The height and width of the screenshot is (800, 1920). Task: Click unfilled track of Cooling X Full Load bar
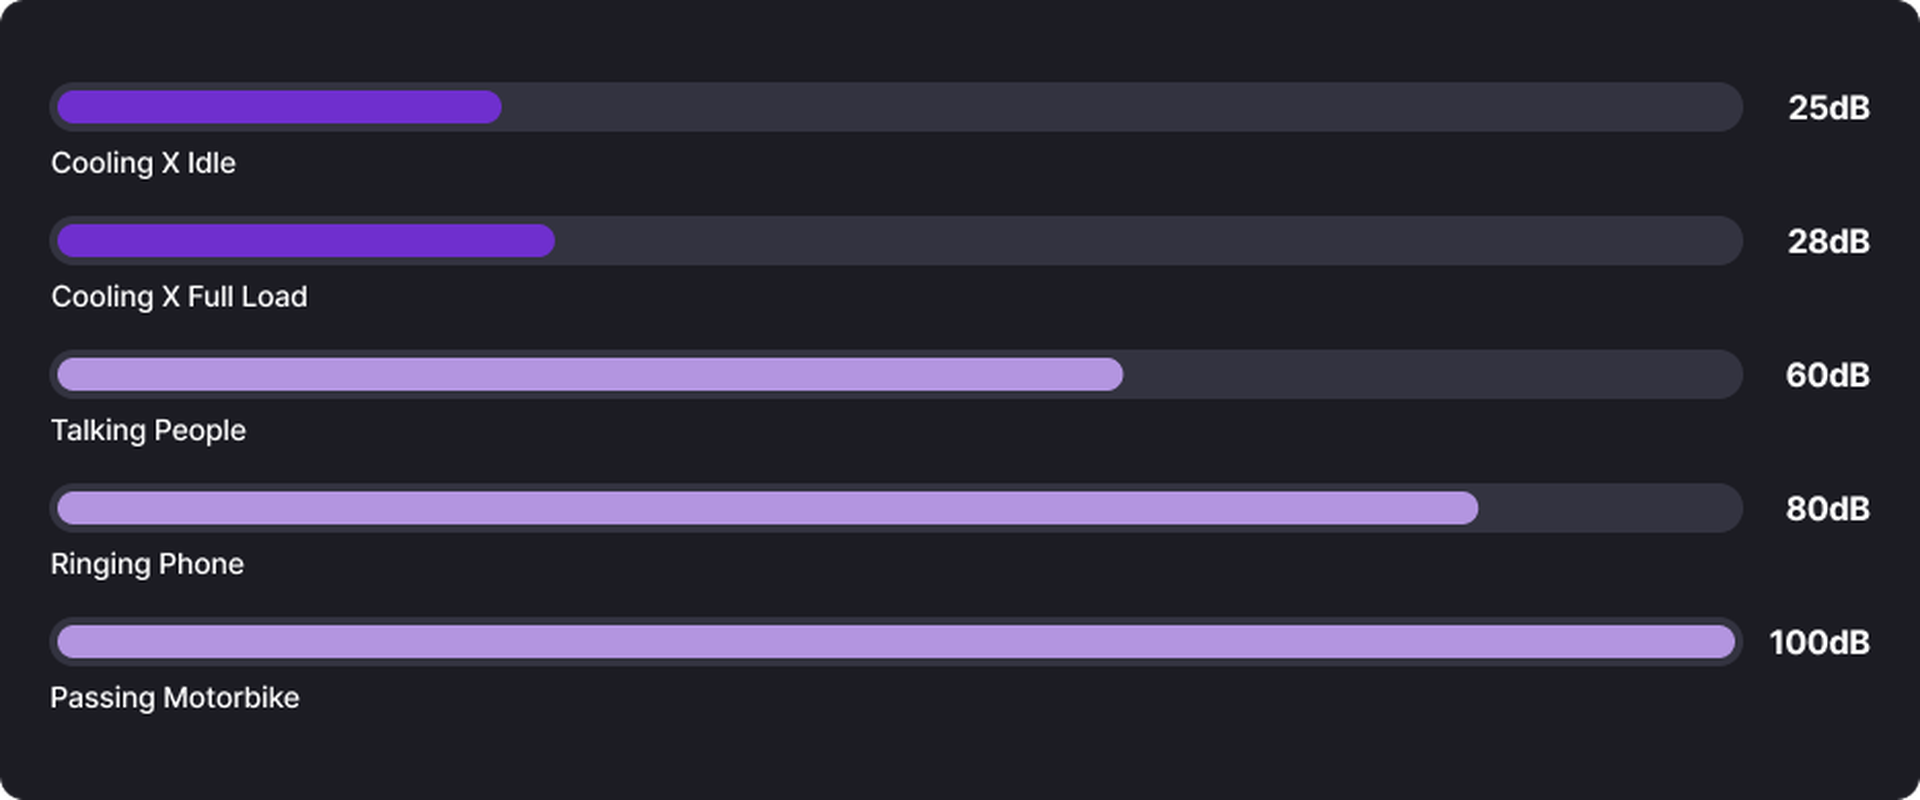tap(1149, 241)
